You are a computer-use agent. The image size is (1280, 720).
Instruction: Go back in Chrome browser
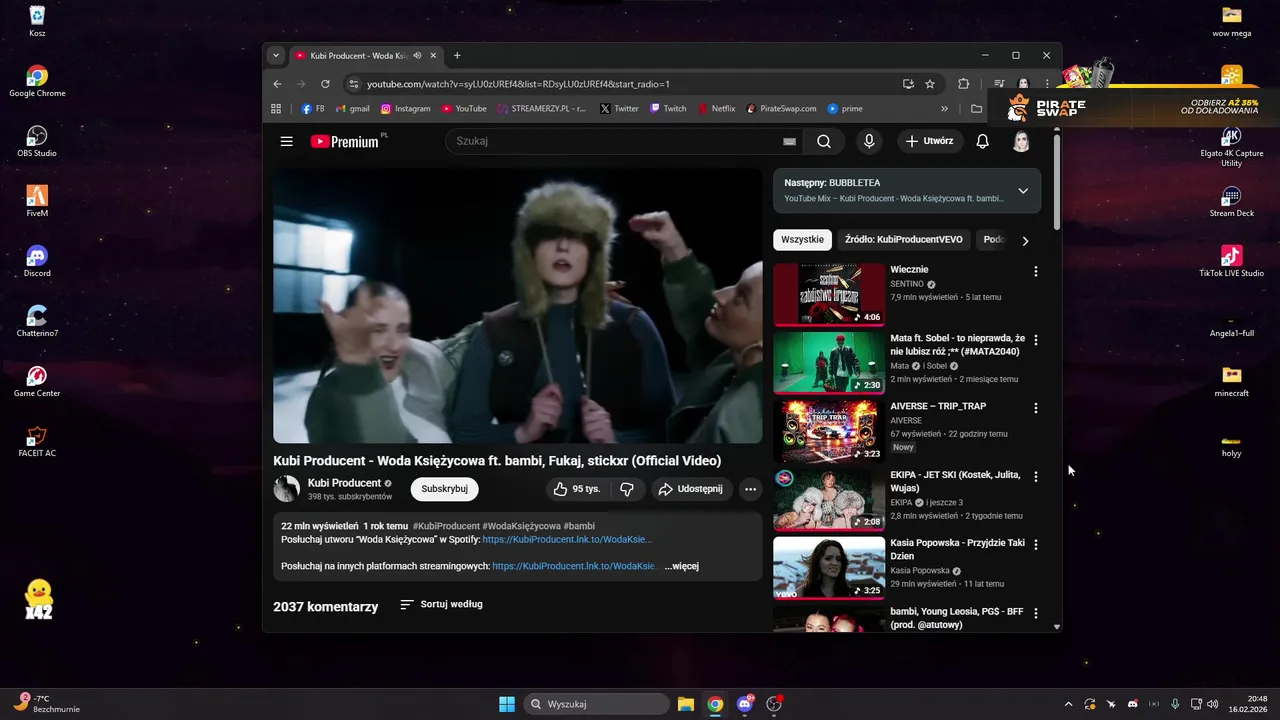coord(278,84)
